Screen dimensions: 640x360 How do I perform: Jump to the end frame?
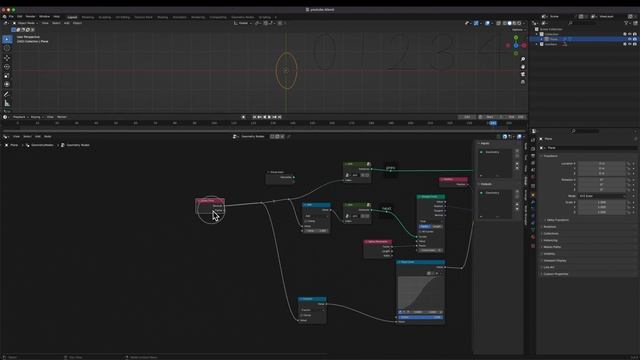point(280,117)
